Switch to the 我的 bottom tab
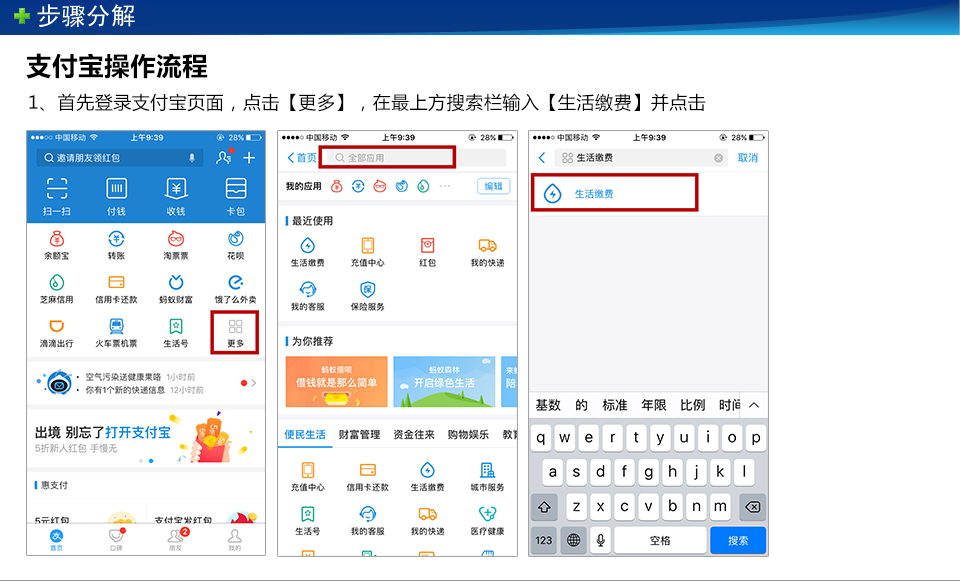The width and height of the screenshot is (960, 581). (x=235, y=539)
